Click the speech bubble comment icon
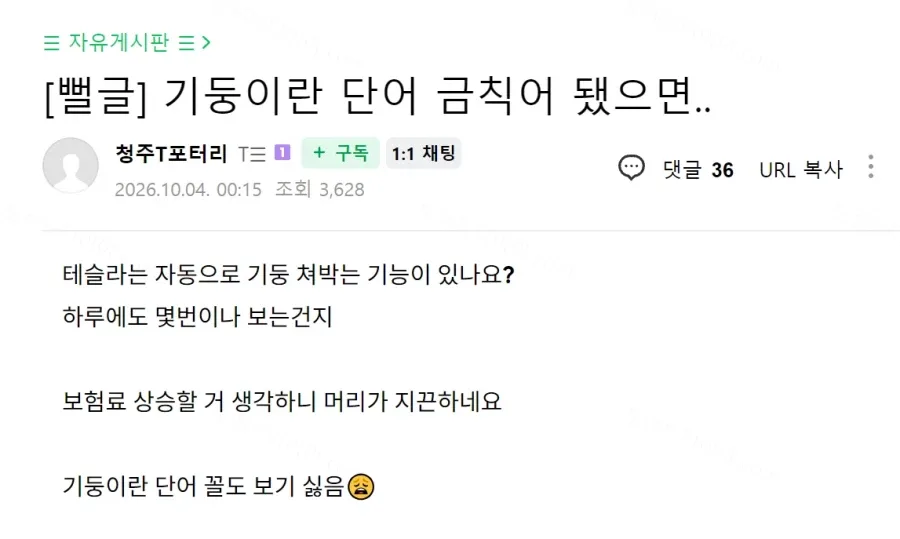Viewport: 900px width, 539px height. (x=631, y=168)
